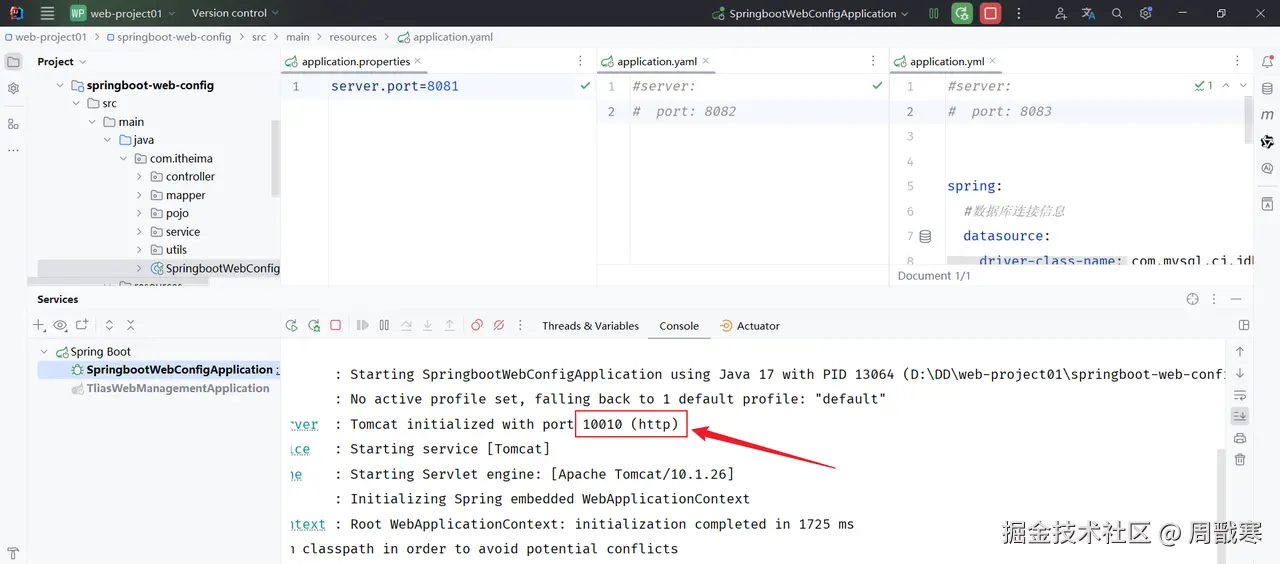Click View Breakpoints red circles icon
Screen dimensions: 1280x564
click(x=477, y=325)
